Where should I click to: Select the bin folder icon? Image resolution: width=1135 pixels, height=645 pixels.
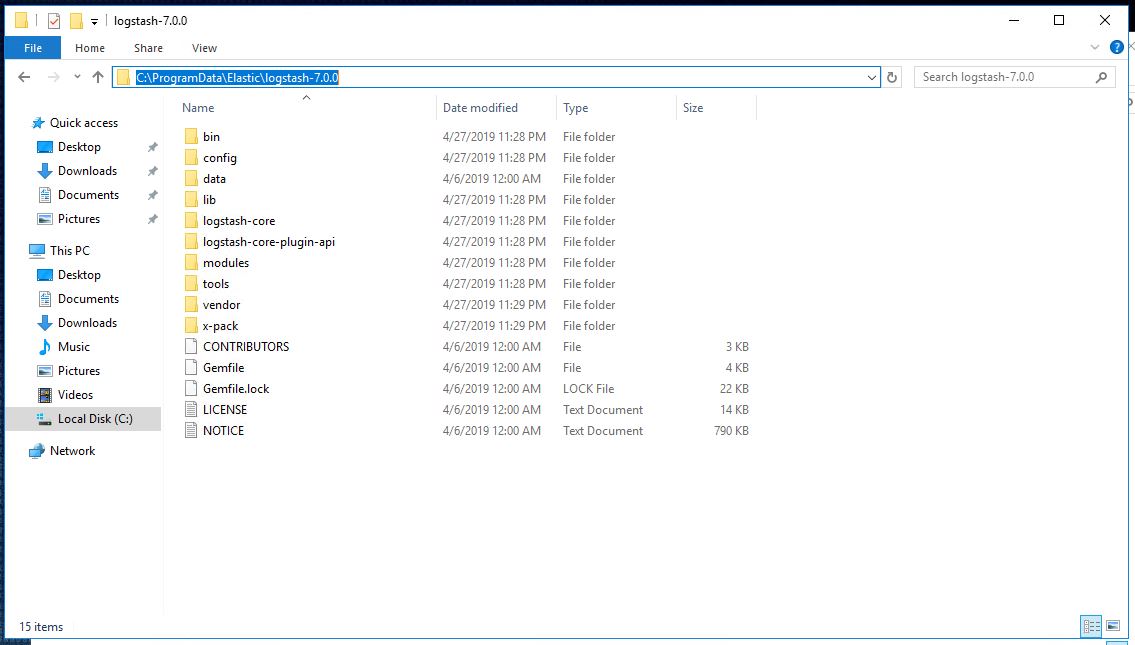(x=191, y=136)
